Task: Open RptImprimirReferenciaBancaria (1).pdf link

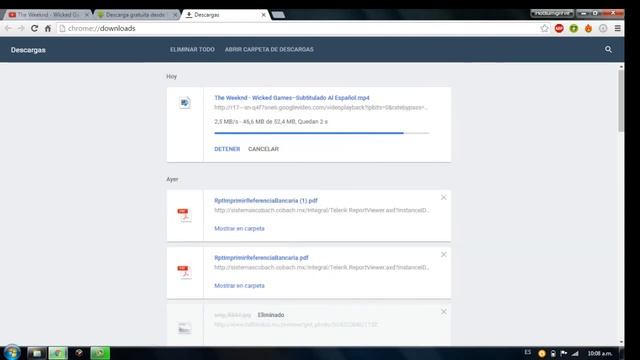Action: tap(266, 201)
